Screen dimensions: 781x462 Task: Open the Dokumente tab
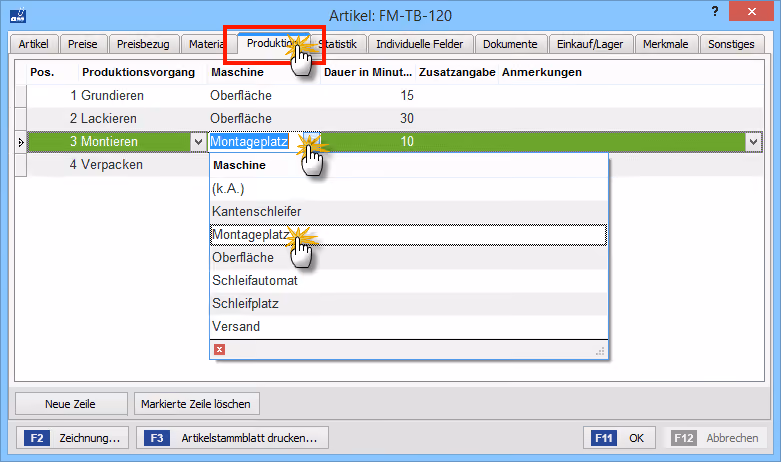pos(510,44)
